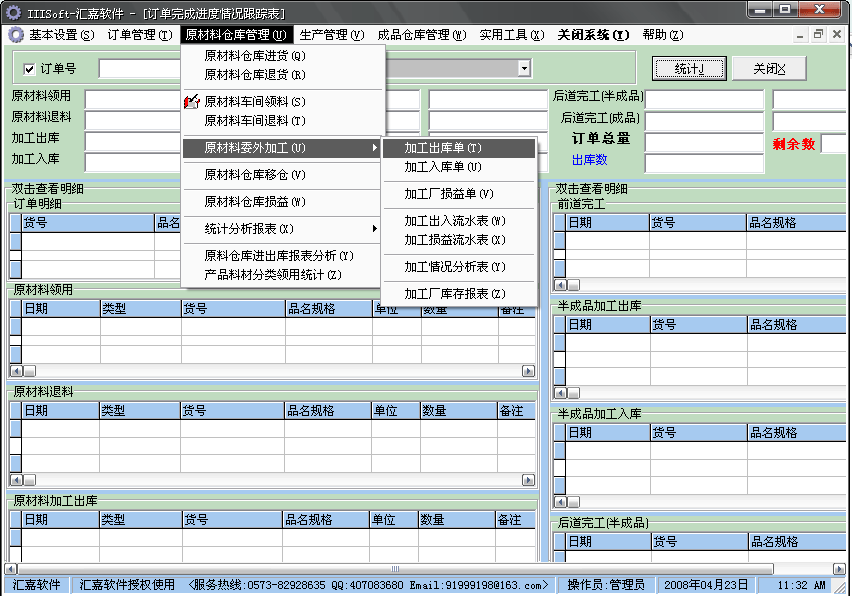
Task: Click the 关闭 button
Action: 769,68
